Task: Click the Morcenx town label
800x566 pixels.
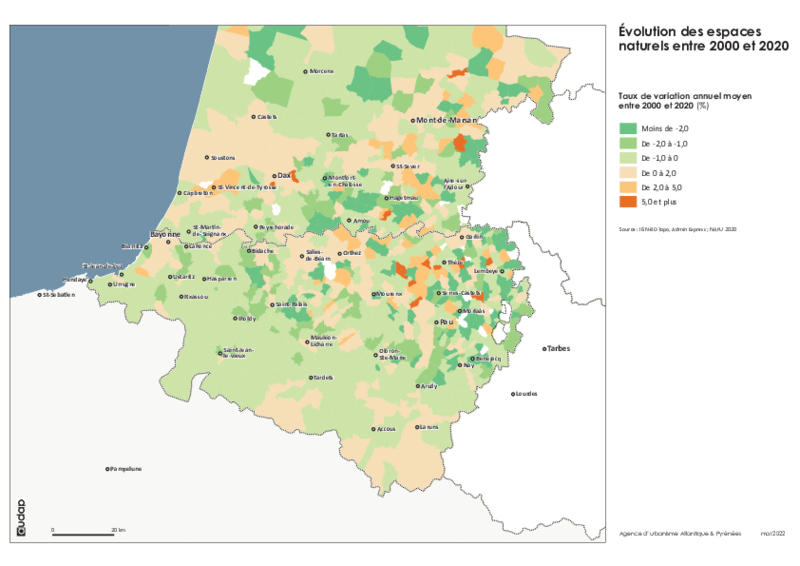Action: 321,71
